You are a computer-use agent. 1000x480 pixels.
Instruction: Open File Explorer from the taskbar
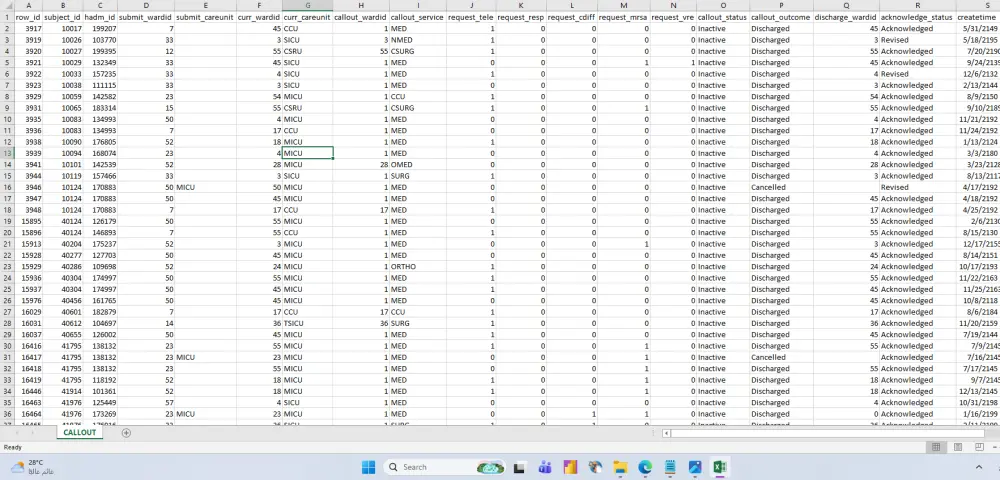pos(620,467)
